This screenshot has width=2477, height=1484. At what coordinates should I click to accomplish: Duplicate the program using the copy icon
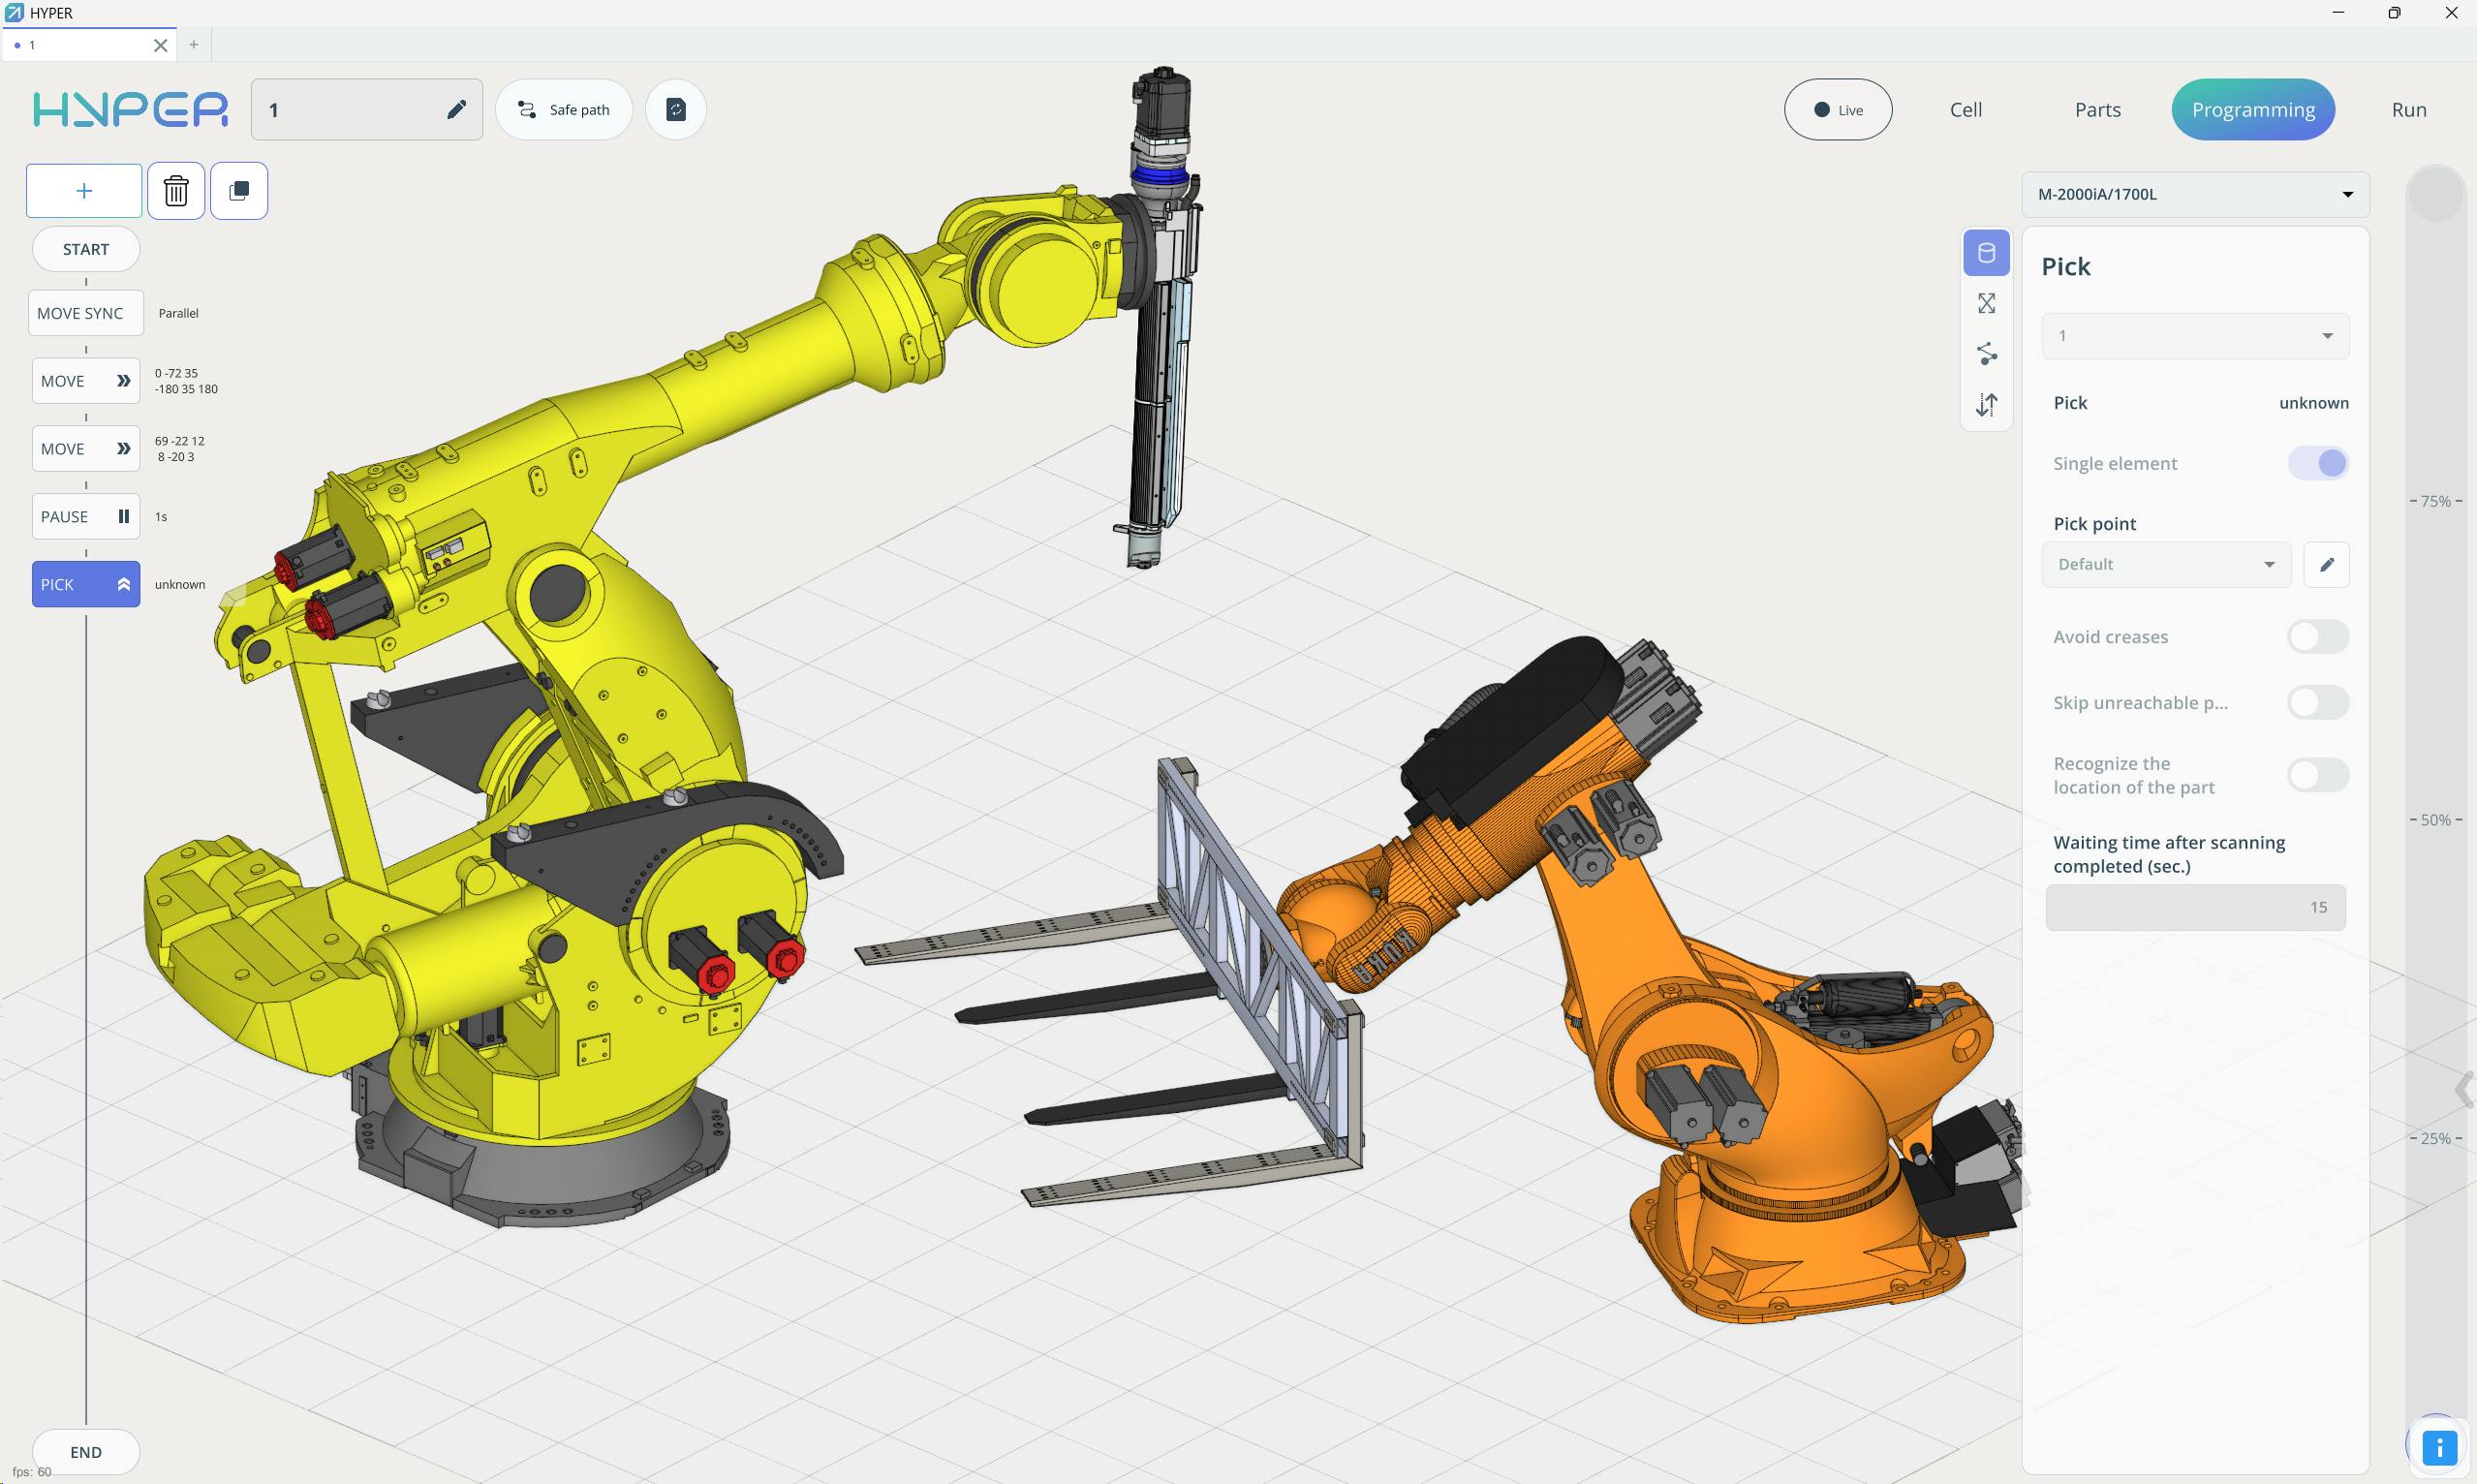click(x=238, y=190)
